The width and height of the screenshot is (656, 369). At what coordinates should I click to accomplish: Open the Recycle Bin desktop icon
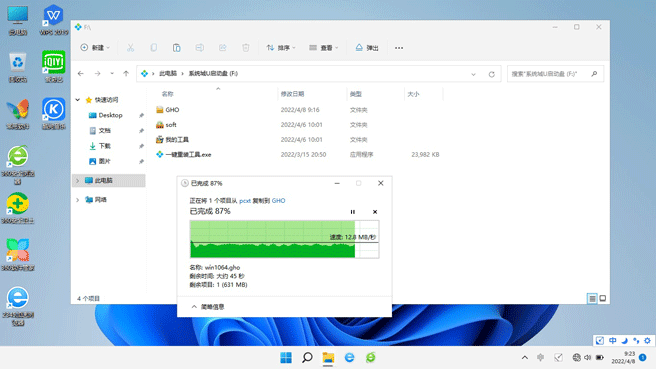pos(18,67)
